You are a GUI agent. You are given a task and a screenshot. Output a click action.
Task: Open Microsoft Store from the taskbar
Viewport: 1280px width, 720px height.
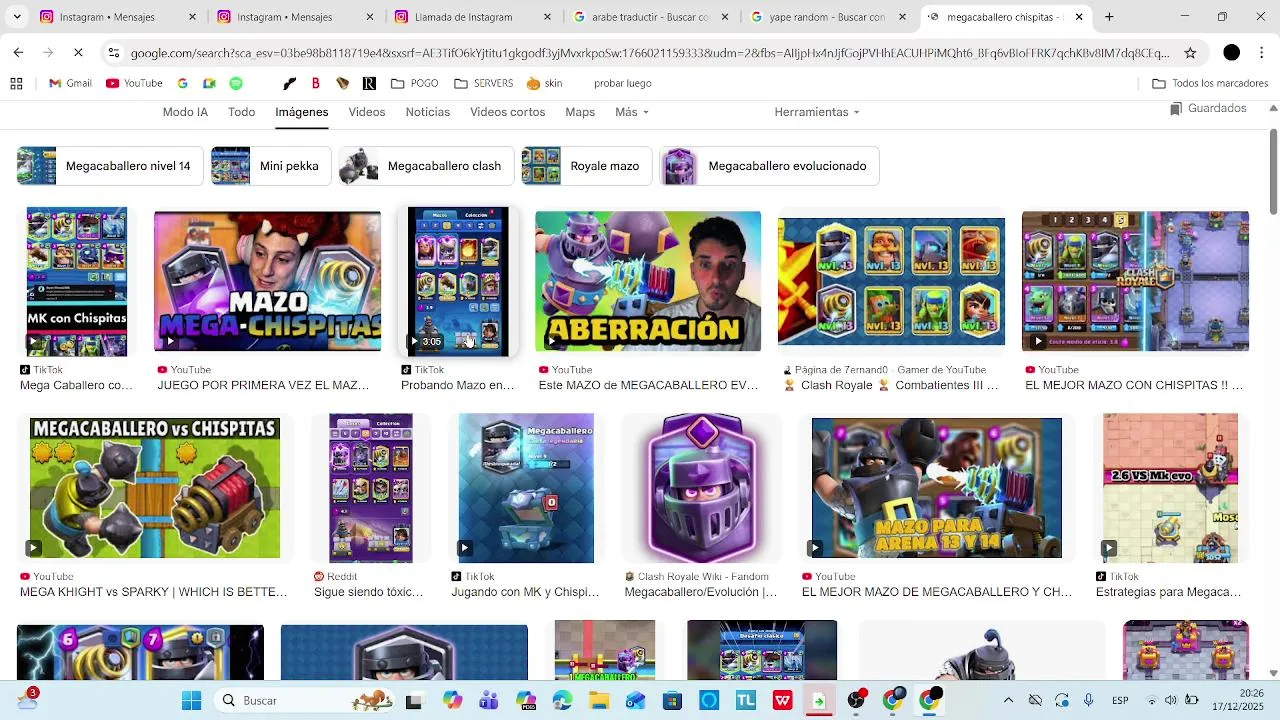pyautogui.click(x=672, y=701)
